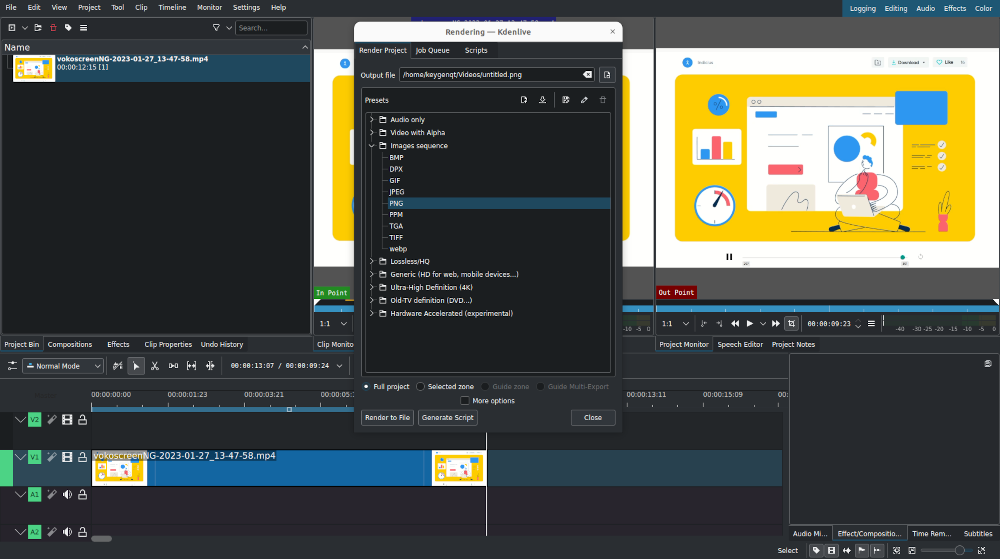Viewport: 1000px width, 559px height.
Task: Hide video on track V2
Action: [x=67, y=419]
